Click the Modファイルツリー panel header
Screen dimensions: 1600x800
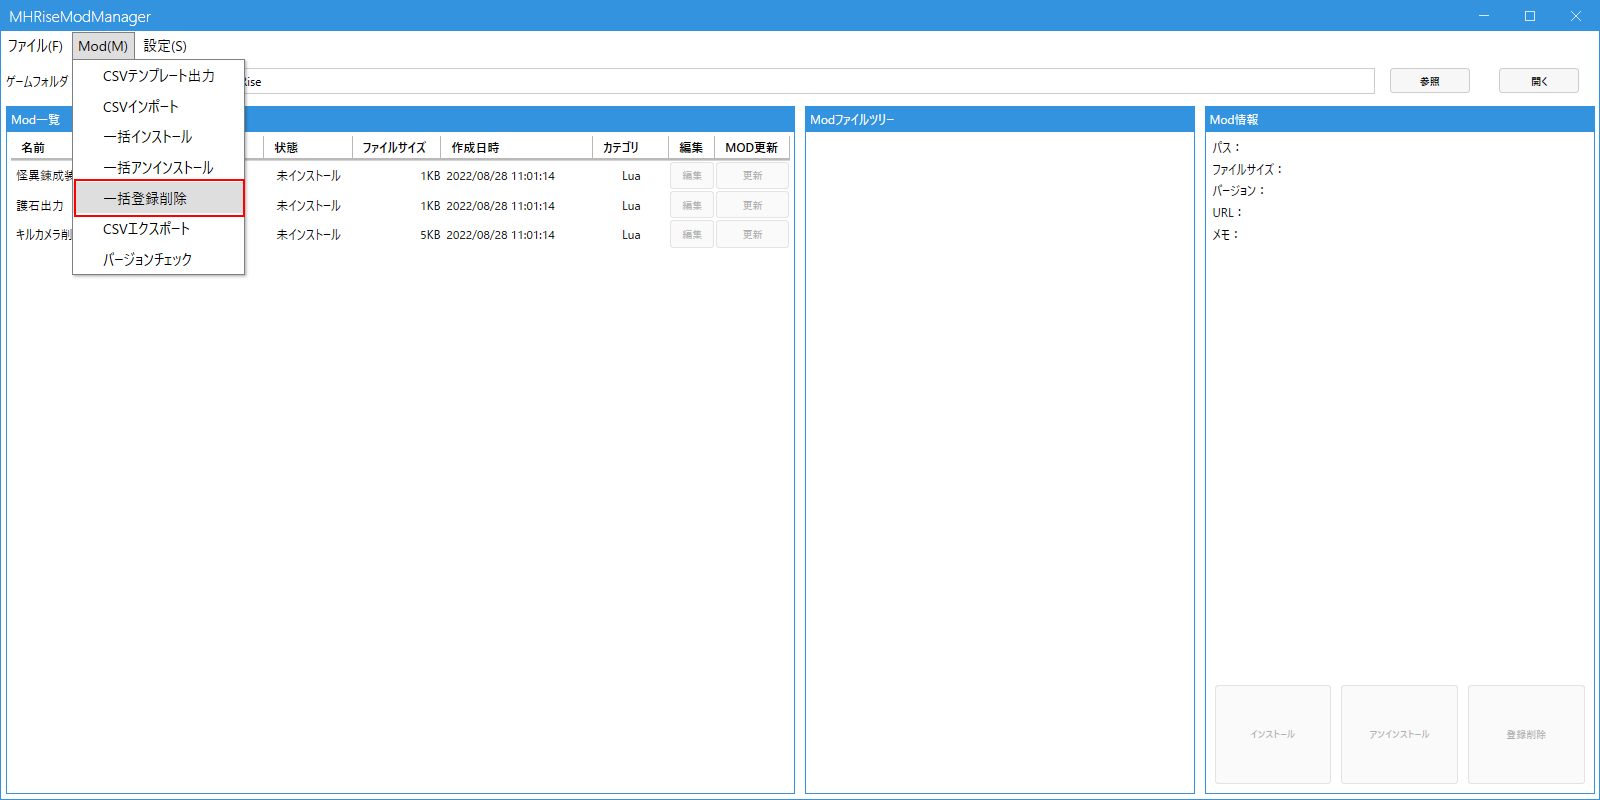click(1000, 119)
